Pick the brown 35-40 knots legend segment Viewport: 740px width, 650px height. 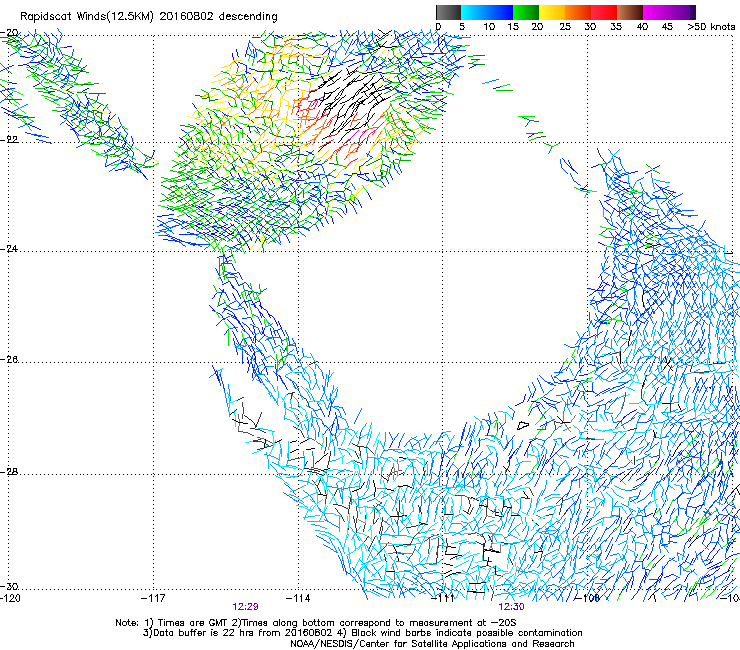(x=630, y=12)
